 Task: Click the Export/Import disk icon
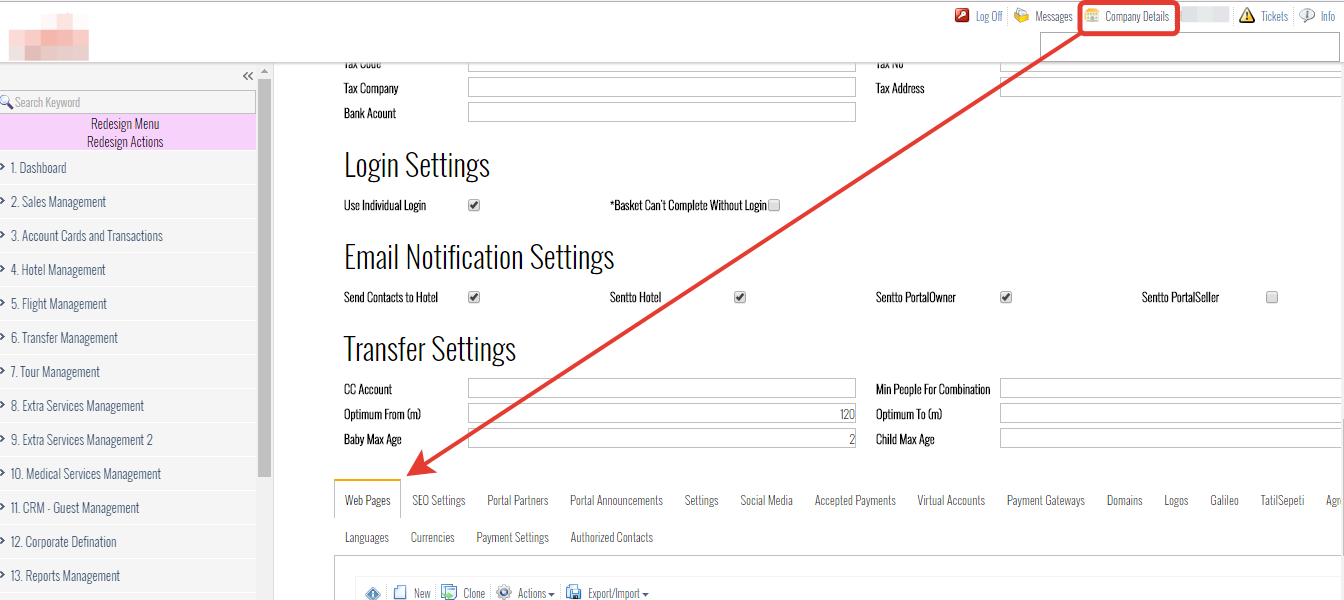tap(574, 593)
